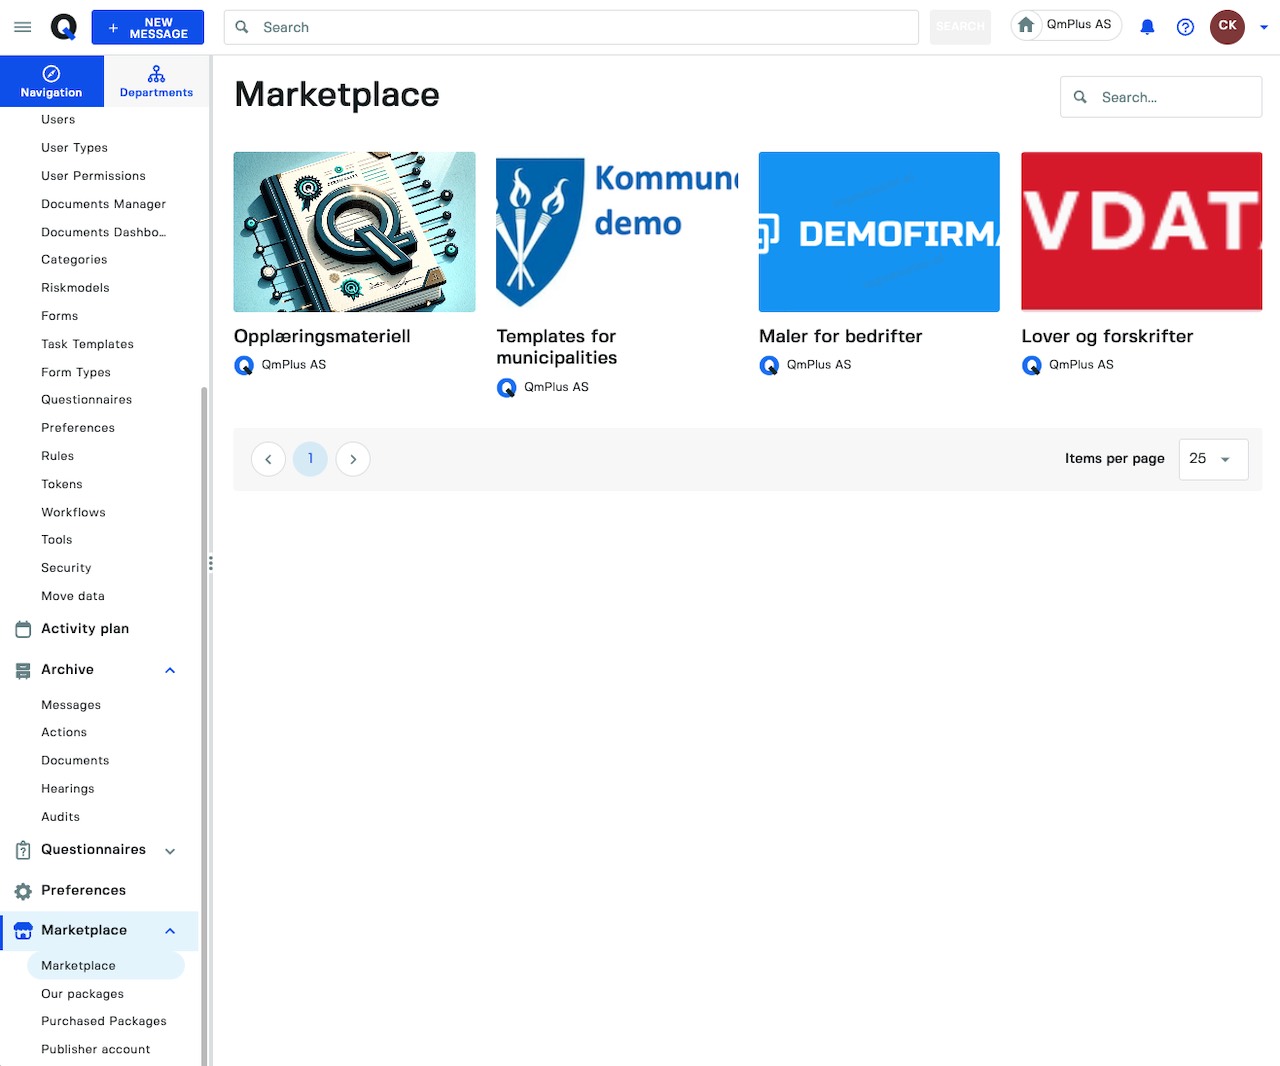Screen dimensions: 1280x1066
Task: Open Publisher account under Marketplace
Action: 95,1049
